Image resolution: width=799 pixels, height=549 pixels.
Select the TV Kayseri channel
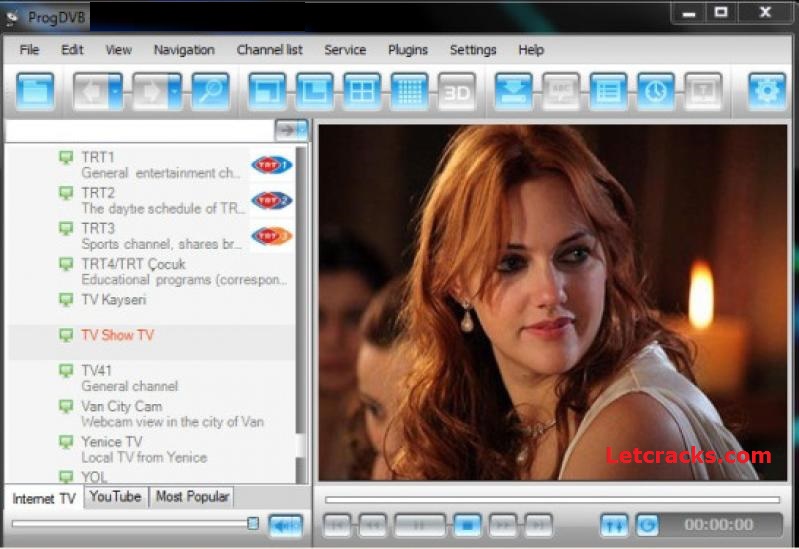click(x=150, y=306)
